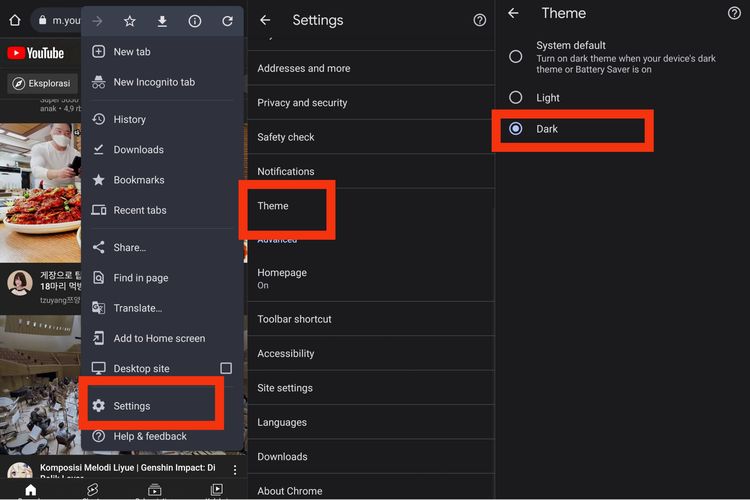Tap the Recent tabs devices icon

pyautogui.click(x=99, y=210)
